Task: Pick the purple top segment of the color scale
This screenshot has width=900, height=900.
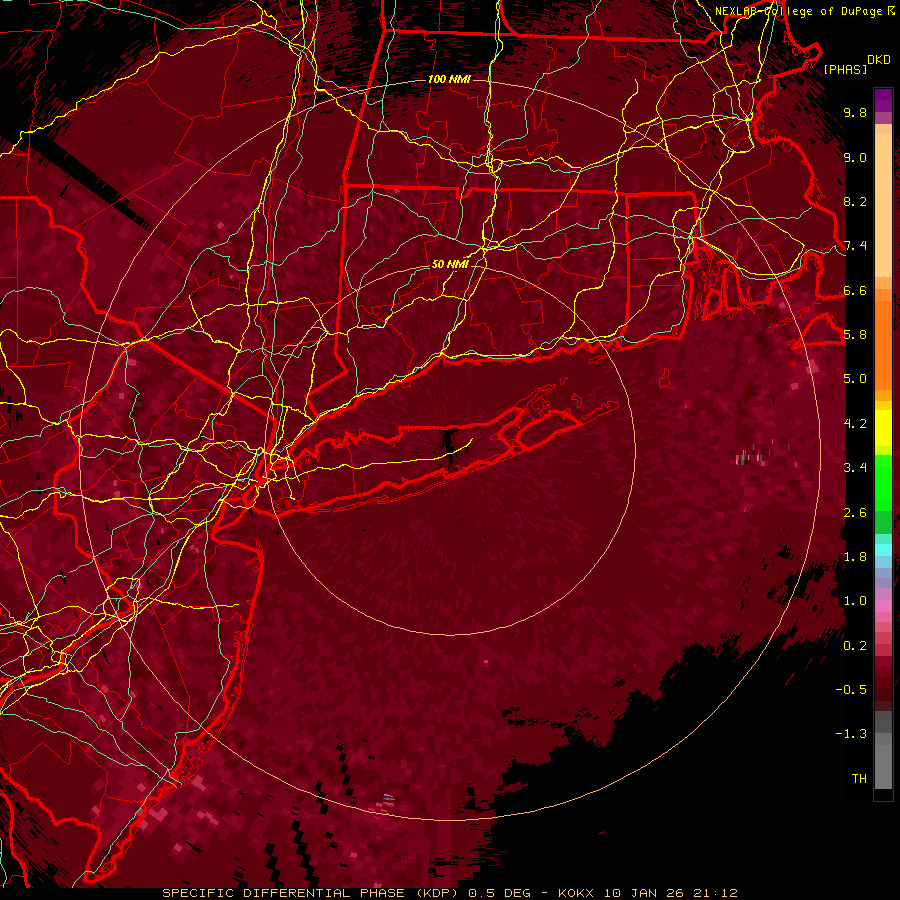Action: (883, 100)
